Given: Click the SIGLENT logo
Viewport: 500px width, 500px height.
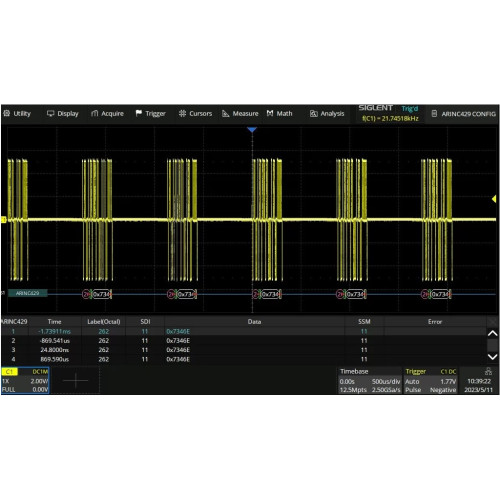Looking at the screenshot, I should coord(376,108).
